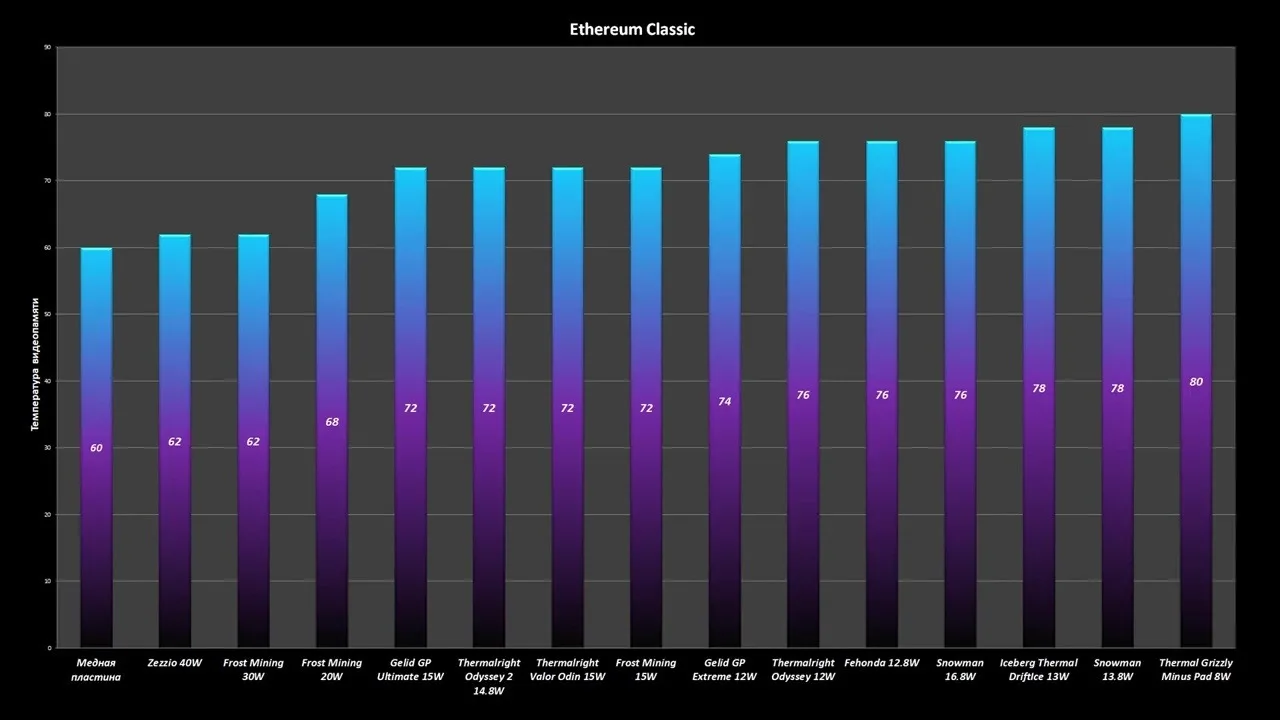Select the Медная пластина bar
This screenshot has height=720, width=1280.
pyautogui.click(x=96, y=447)
